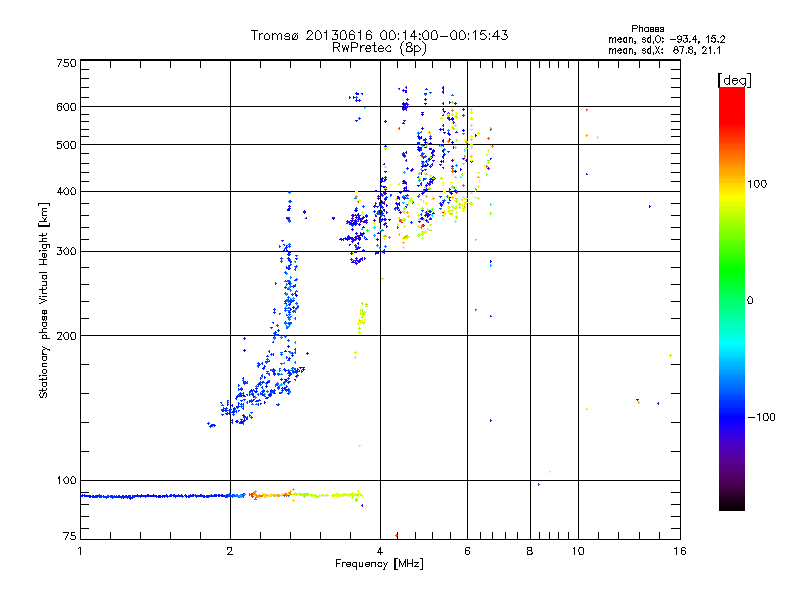Viewport: 800px width, 600px height.
Task: Click the colorbar label '0'
Action: tap(750, 300)
